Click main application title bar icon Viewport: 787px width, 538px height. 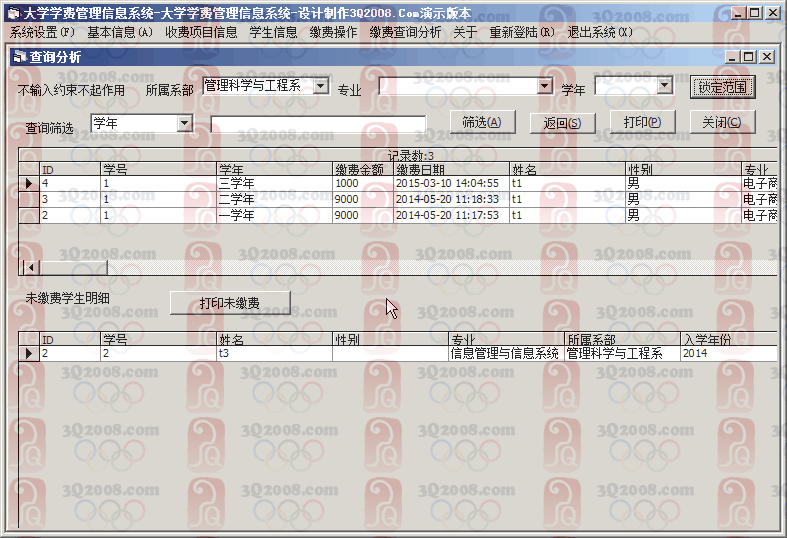tap(14, 13)
